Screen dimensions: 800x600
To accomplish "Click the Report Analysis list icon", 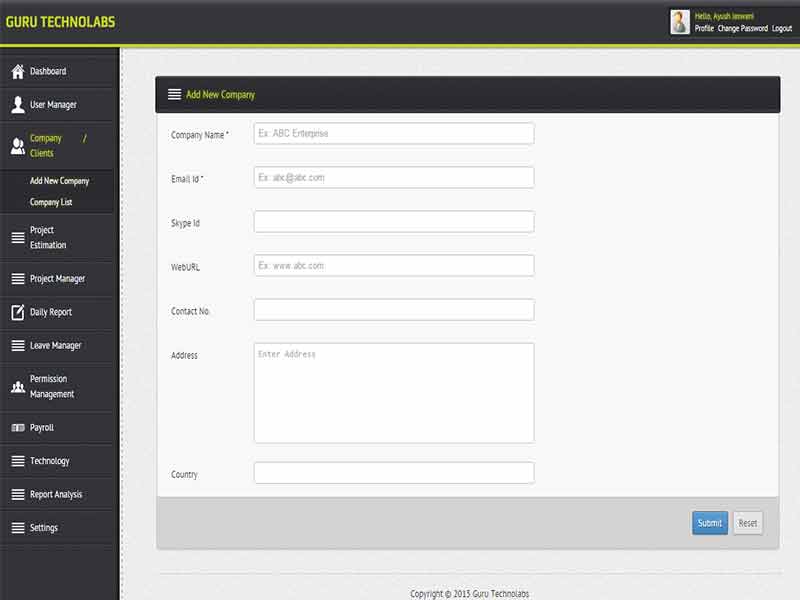I will 16,494.
